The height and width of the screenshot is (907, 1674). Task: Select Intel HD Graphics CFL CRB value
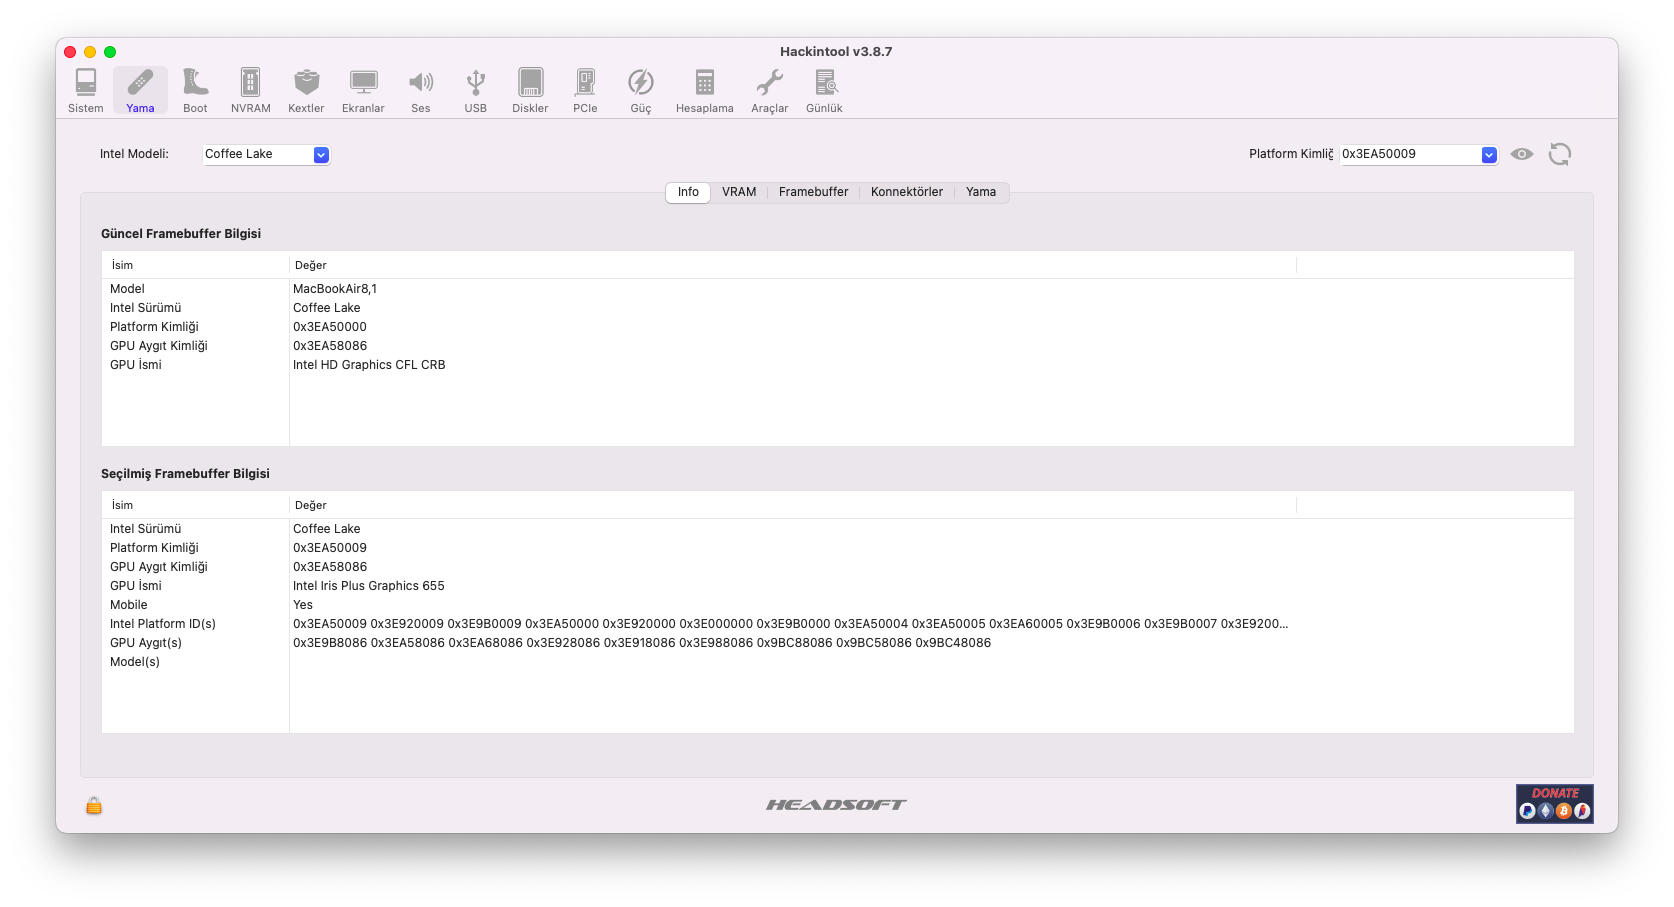click(x=369, y=365)
